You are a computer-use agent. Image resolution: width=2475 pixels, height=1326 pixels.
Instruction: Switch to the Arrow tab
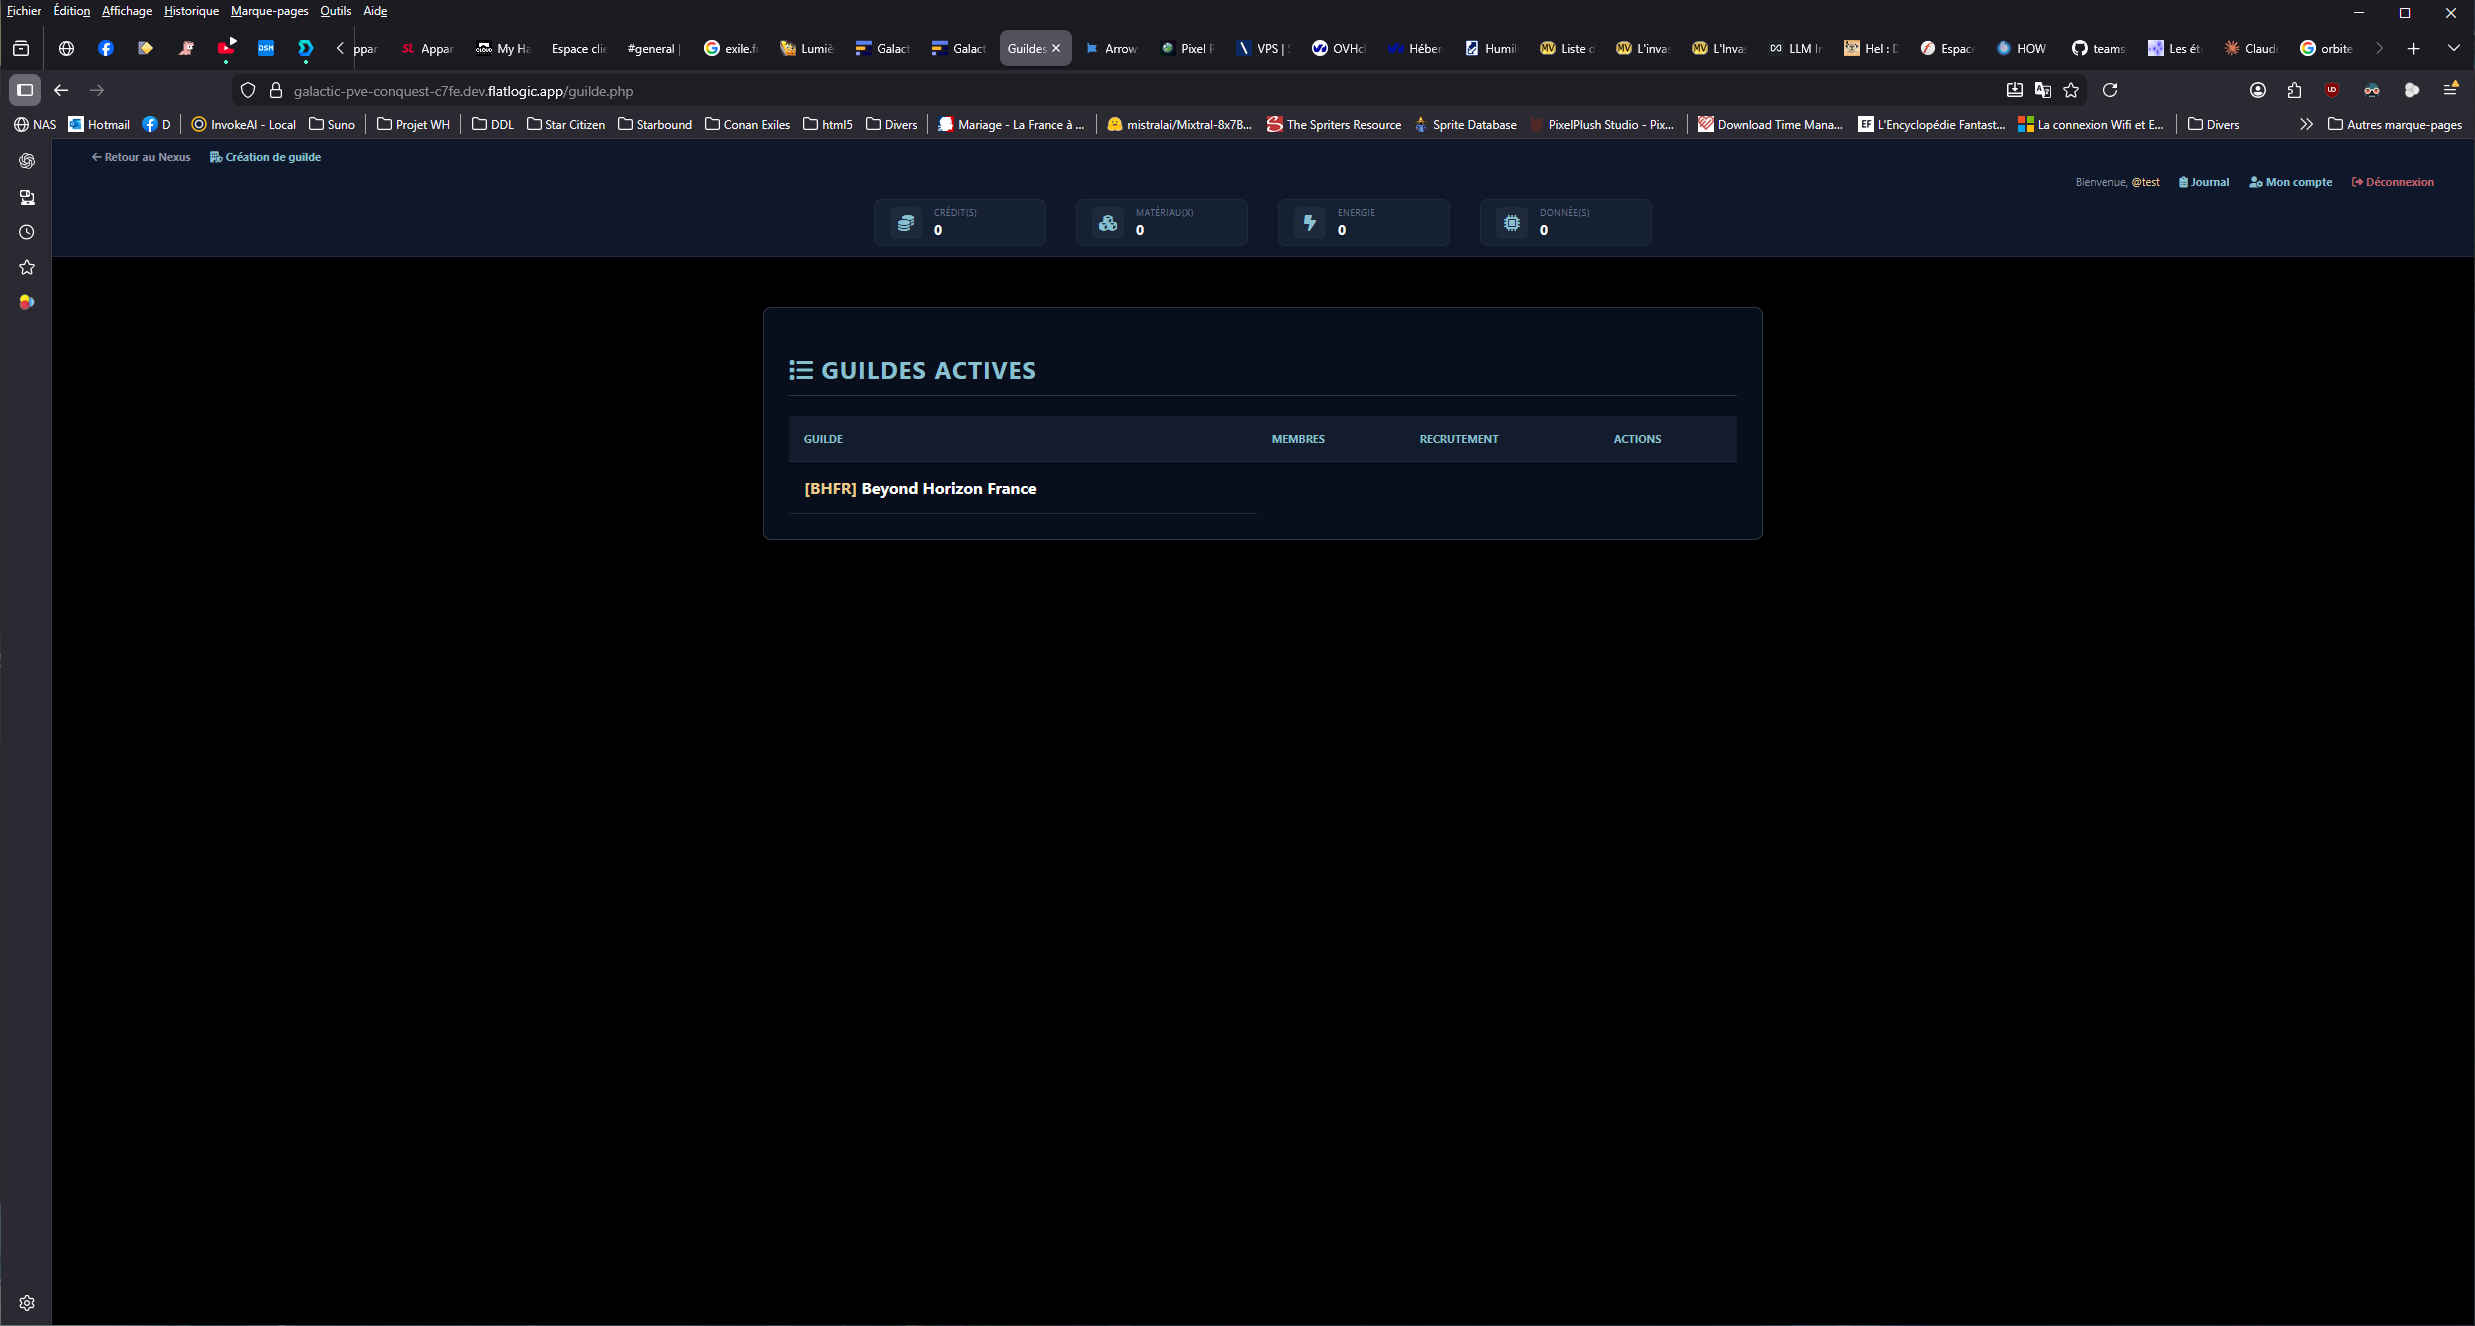point(1111,48)
